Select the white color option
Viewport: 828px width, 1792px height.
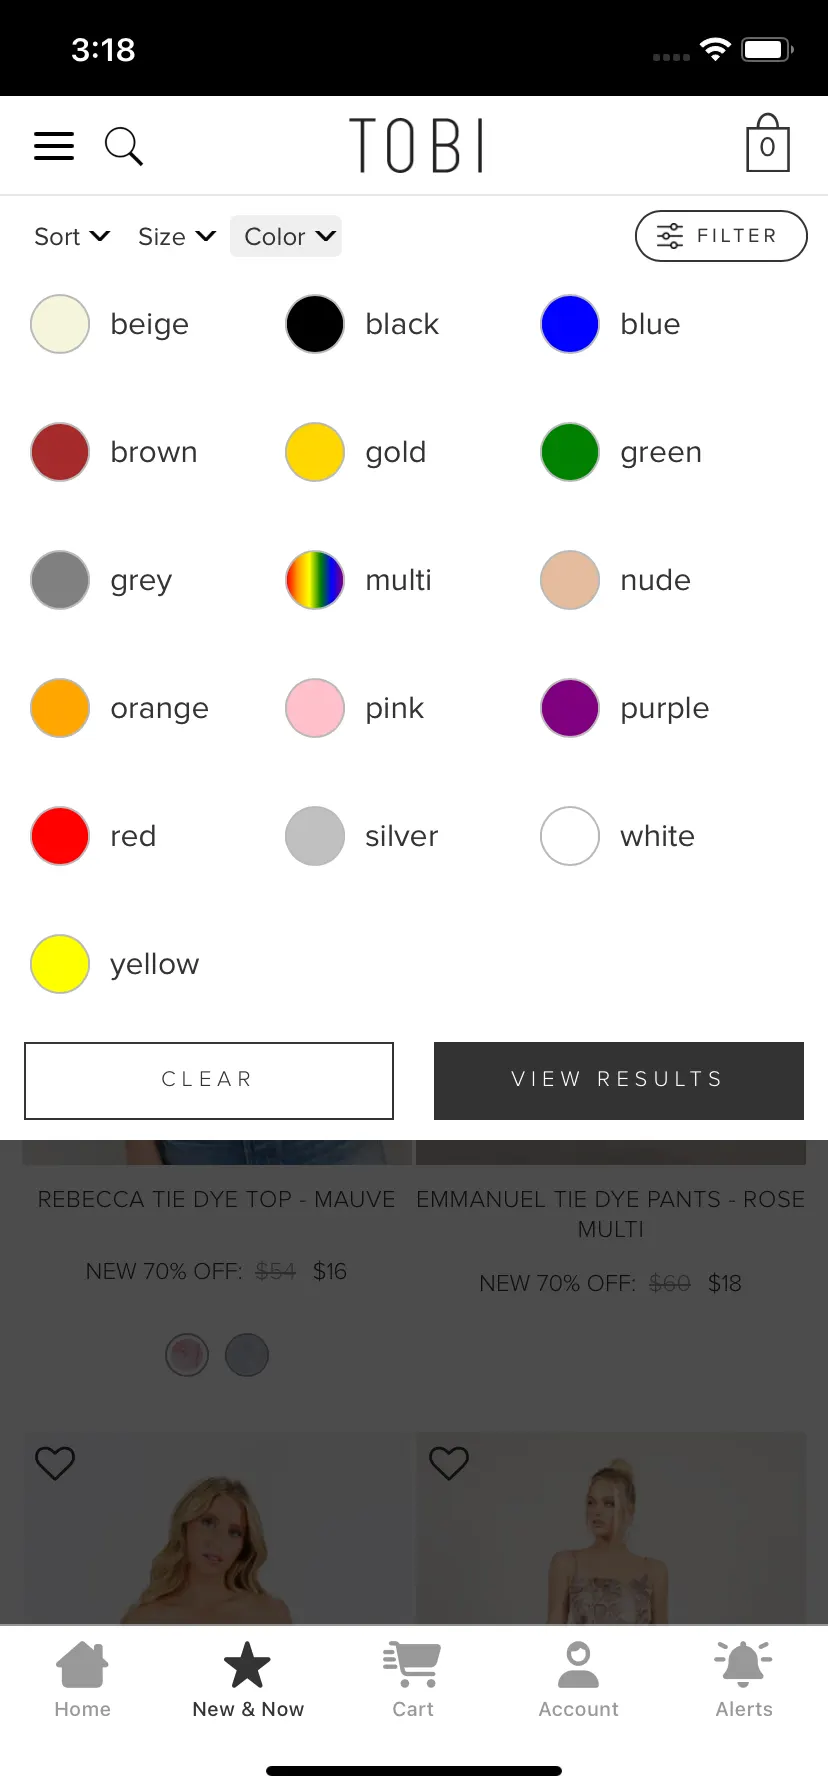(x=617, y=836)
